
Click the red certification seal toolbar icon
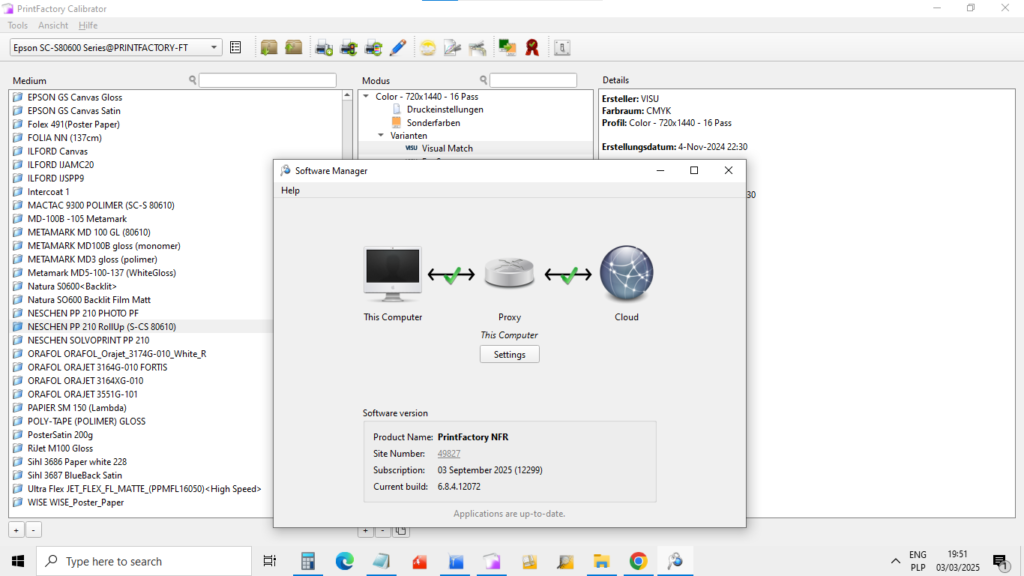[x=531, y=46]
